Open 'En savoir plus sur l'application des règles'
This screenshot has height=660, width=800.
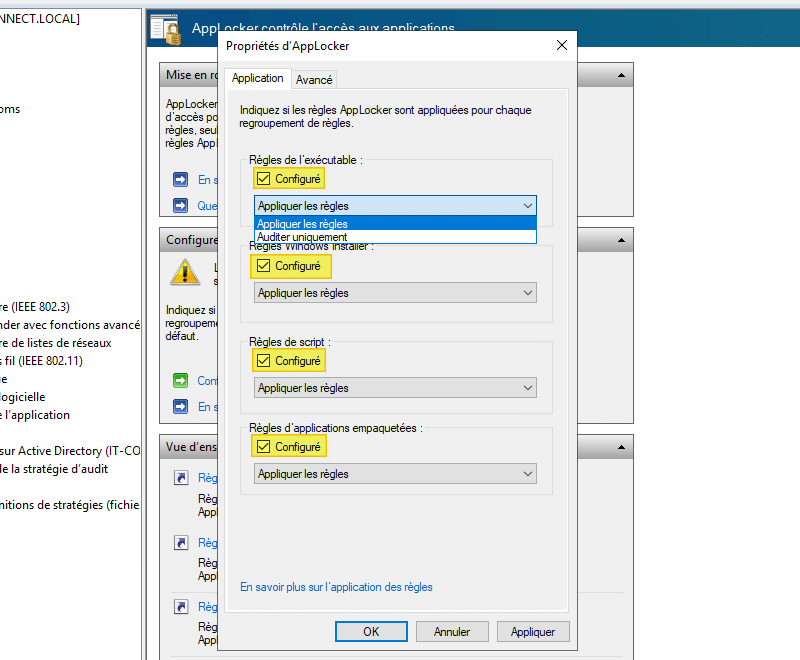point(336,587)
